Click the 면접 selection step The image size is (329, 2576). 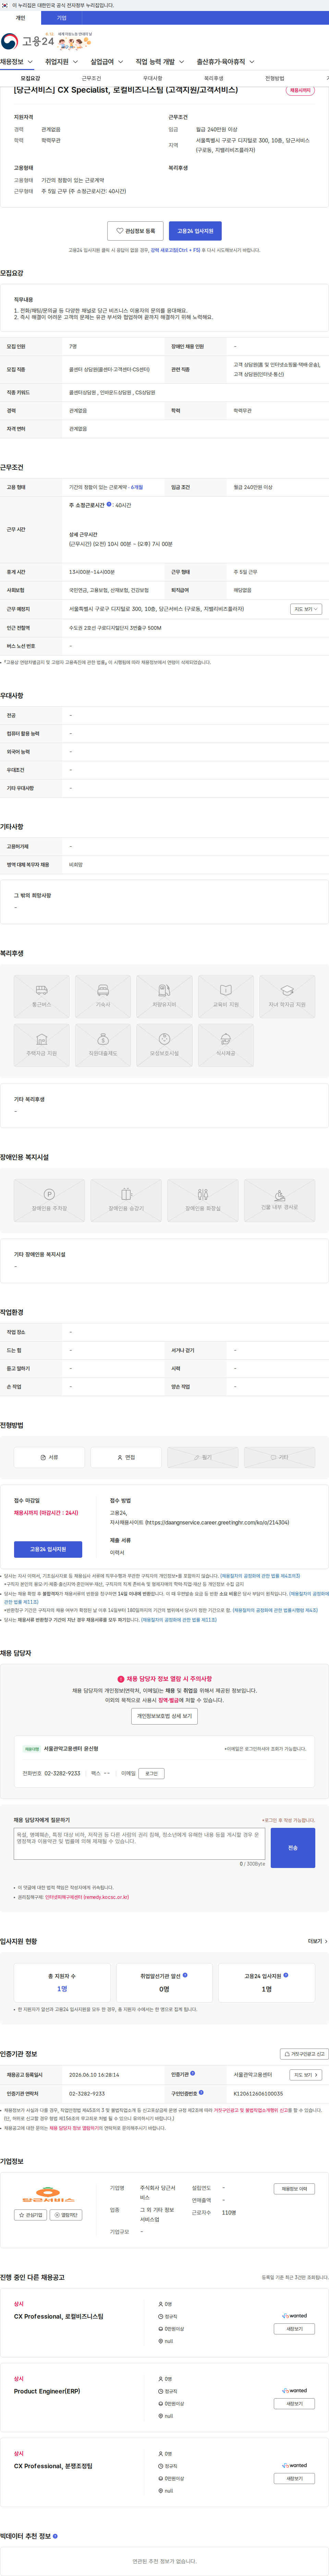point(126,1457)
